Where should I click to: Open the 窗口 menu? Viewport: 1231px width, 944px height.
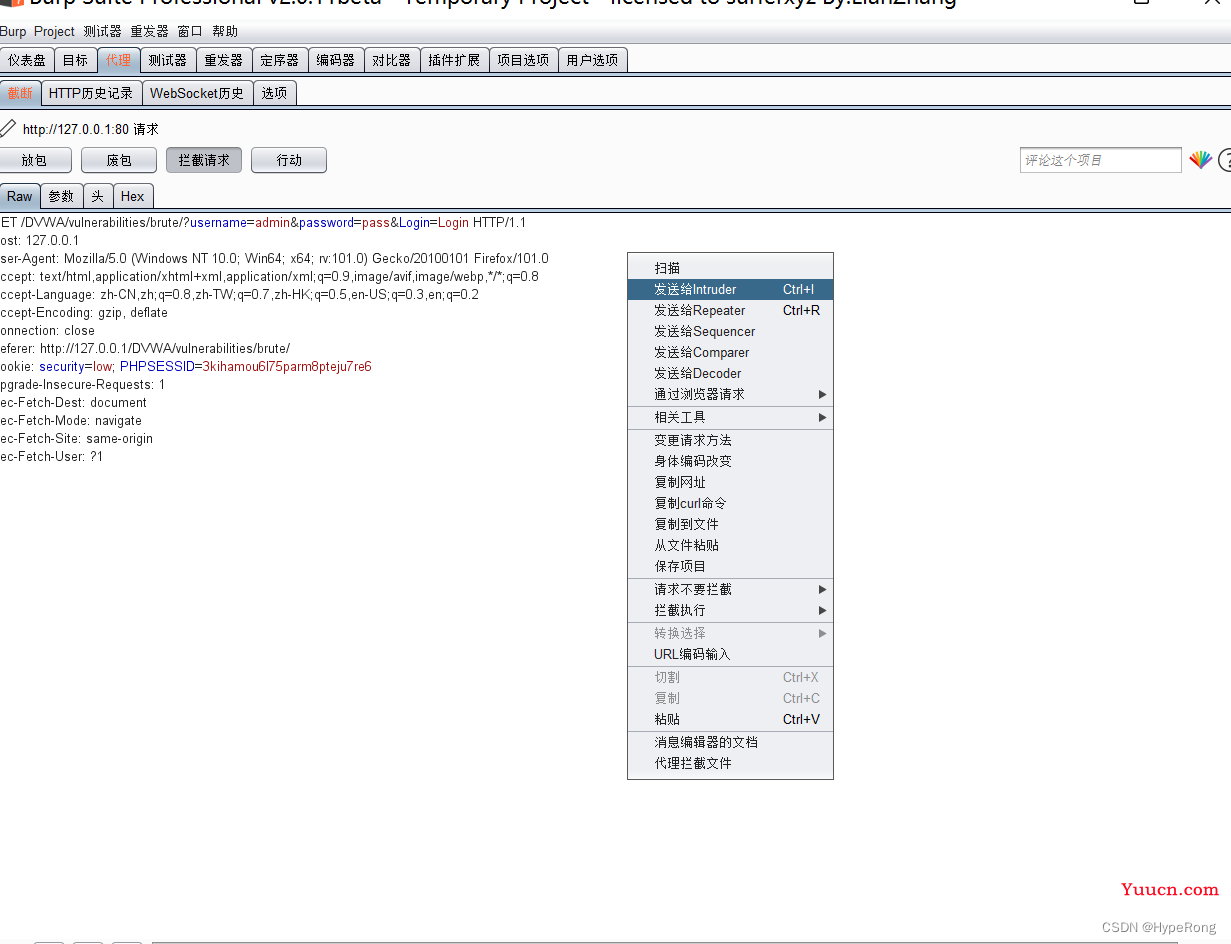point(190,31)
